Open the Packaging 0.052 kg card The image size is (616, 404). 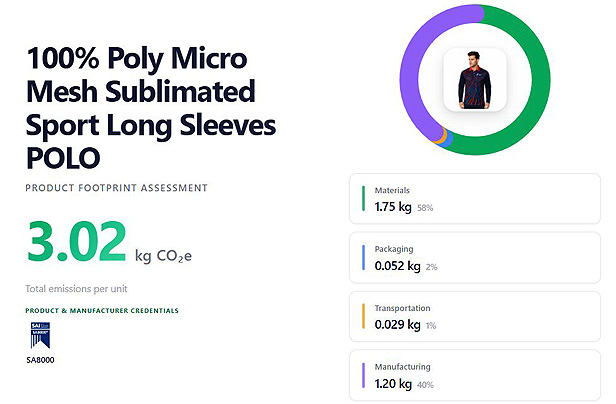click(x=475, y=258)
